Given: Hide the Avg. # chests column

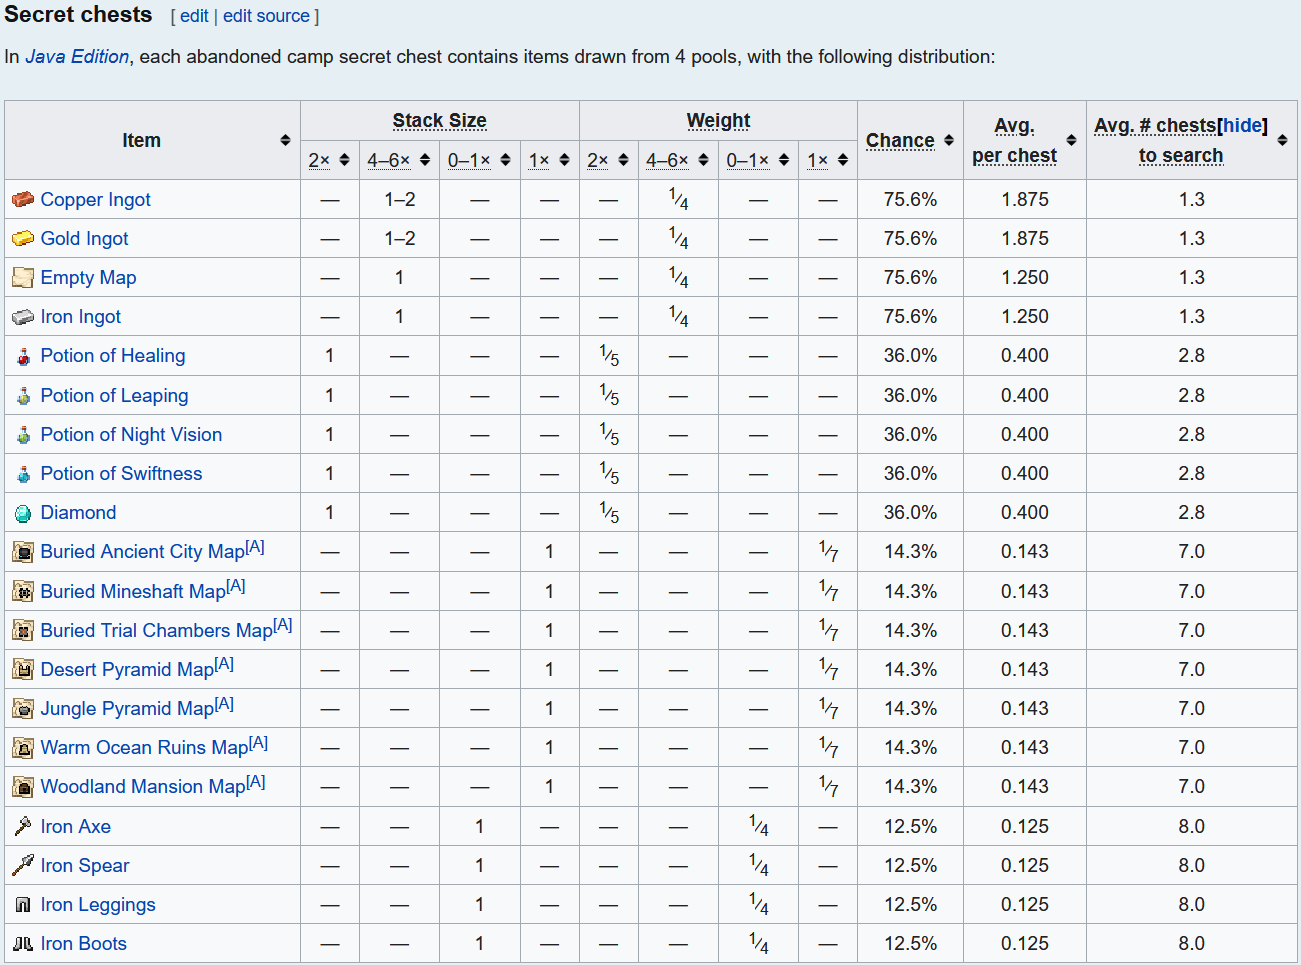Looking at the screenshot, I should (1242, 126).
